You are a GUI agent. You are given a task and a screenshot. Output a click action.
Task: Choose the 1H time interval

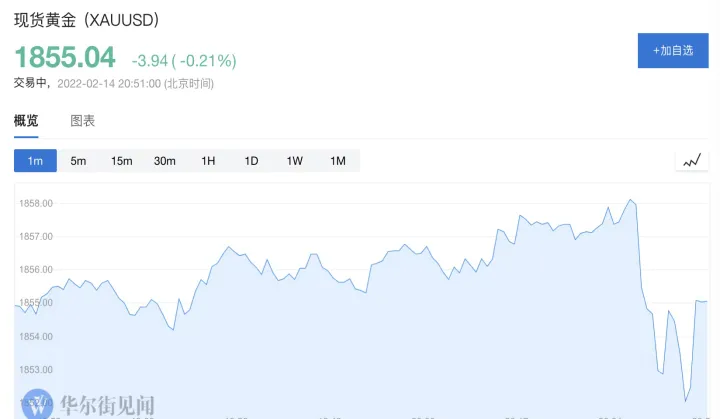click(208, 161)
